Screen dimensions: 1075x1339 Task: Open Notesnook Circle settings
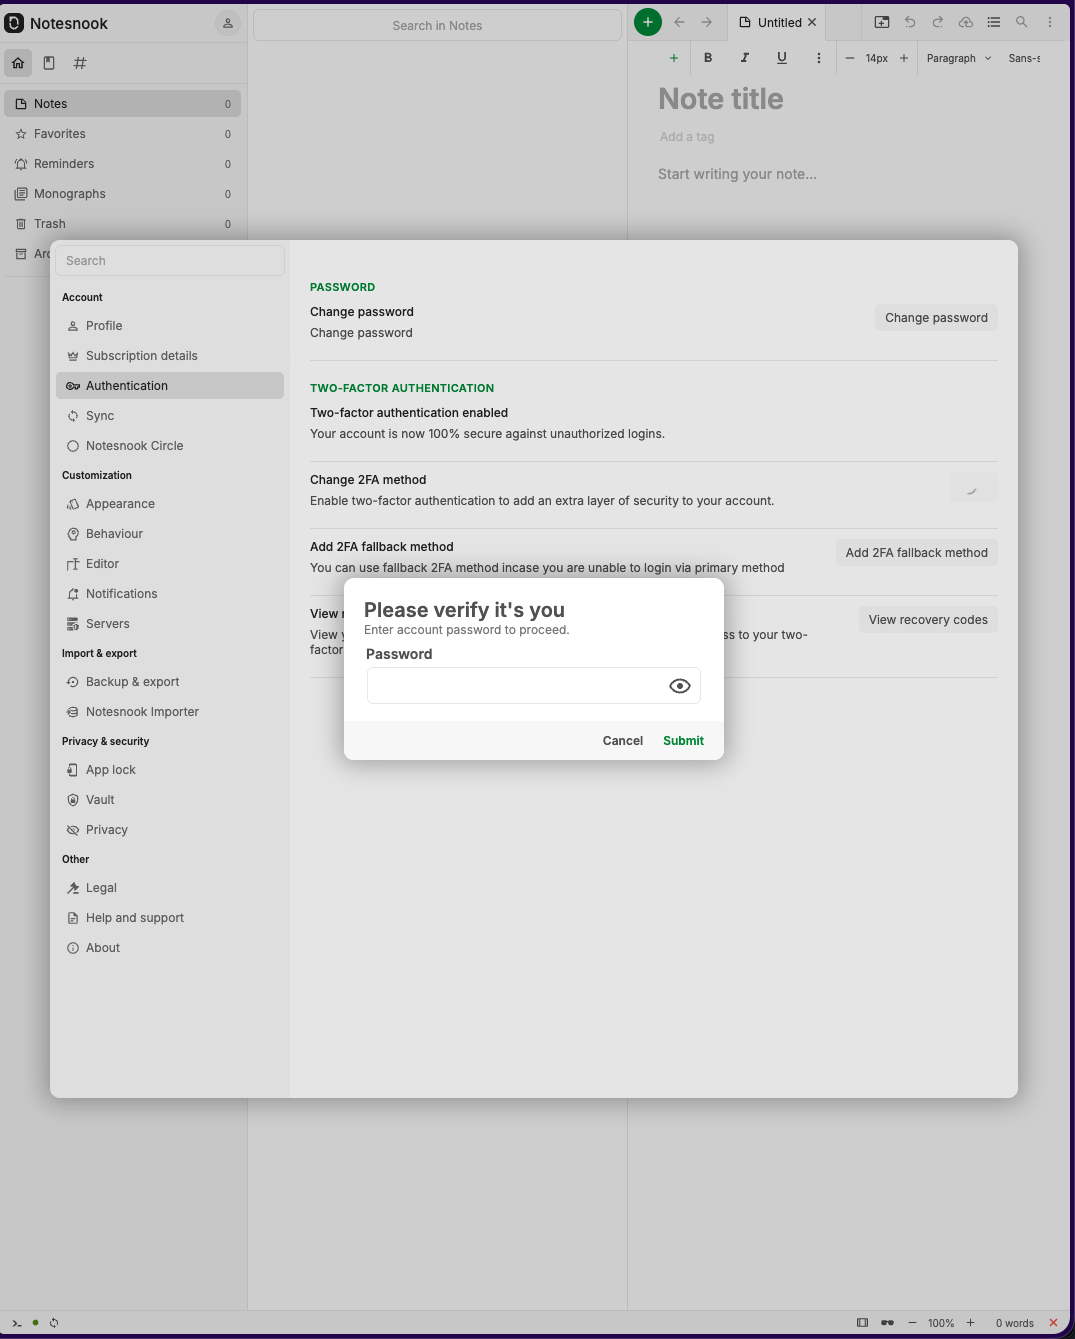[170, 446]
